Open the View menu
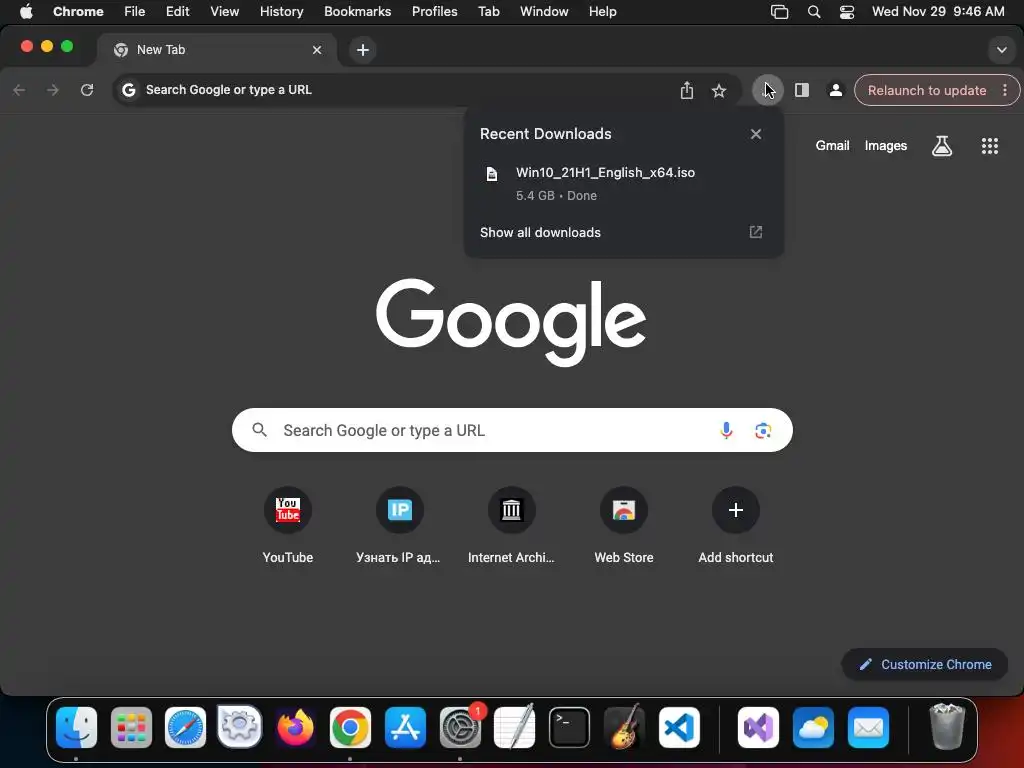The width and height of the screenshot is (1024, 768). click(x=224, y=12)
